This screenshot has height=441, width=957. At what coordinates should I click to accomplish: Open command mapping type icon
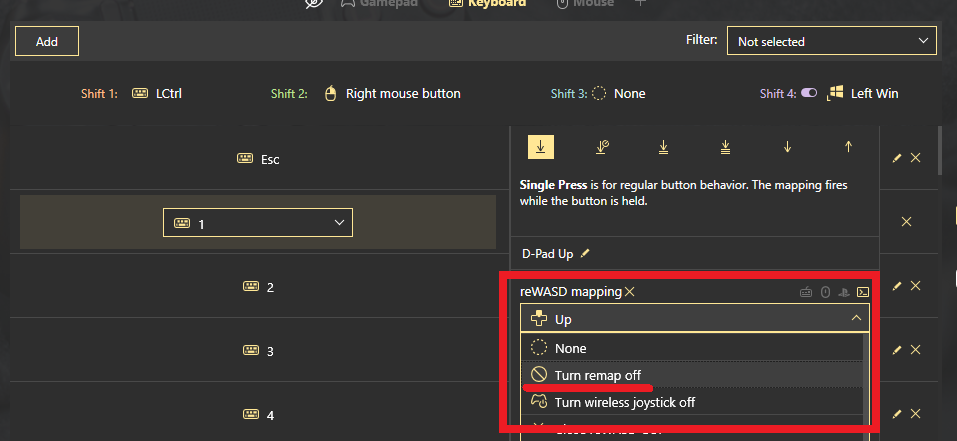point(862,292)
